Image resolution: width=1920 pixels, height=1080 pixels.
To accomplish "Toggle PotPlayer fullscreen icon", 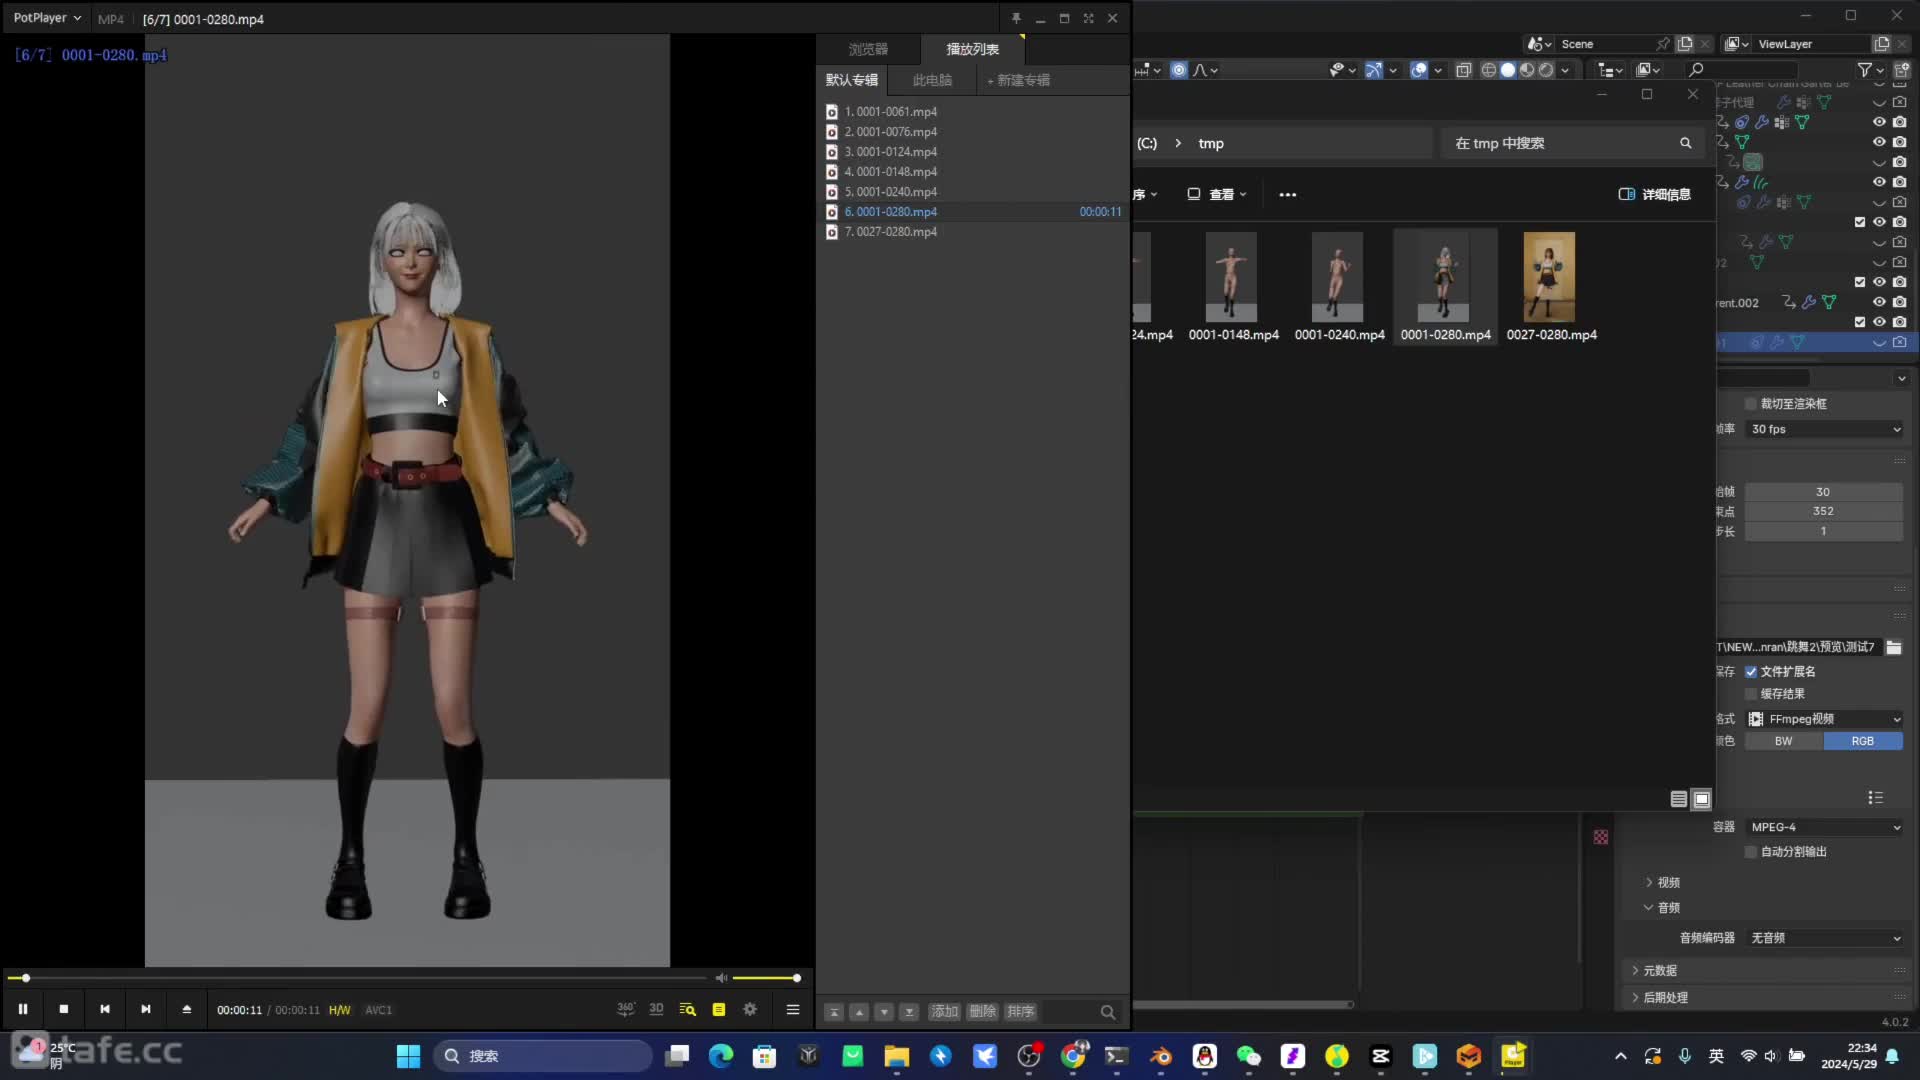I will 1088,18.
